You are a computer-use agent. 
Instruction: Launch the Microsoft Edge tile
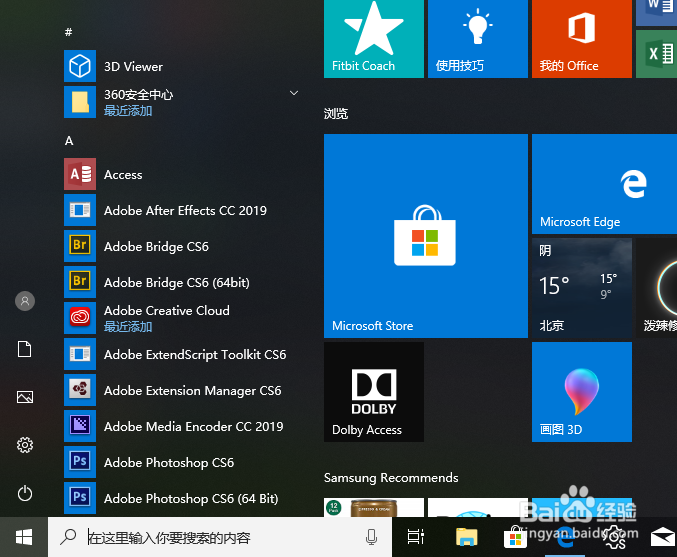(x=604, y=184)
